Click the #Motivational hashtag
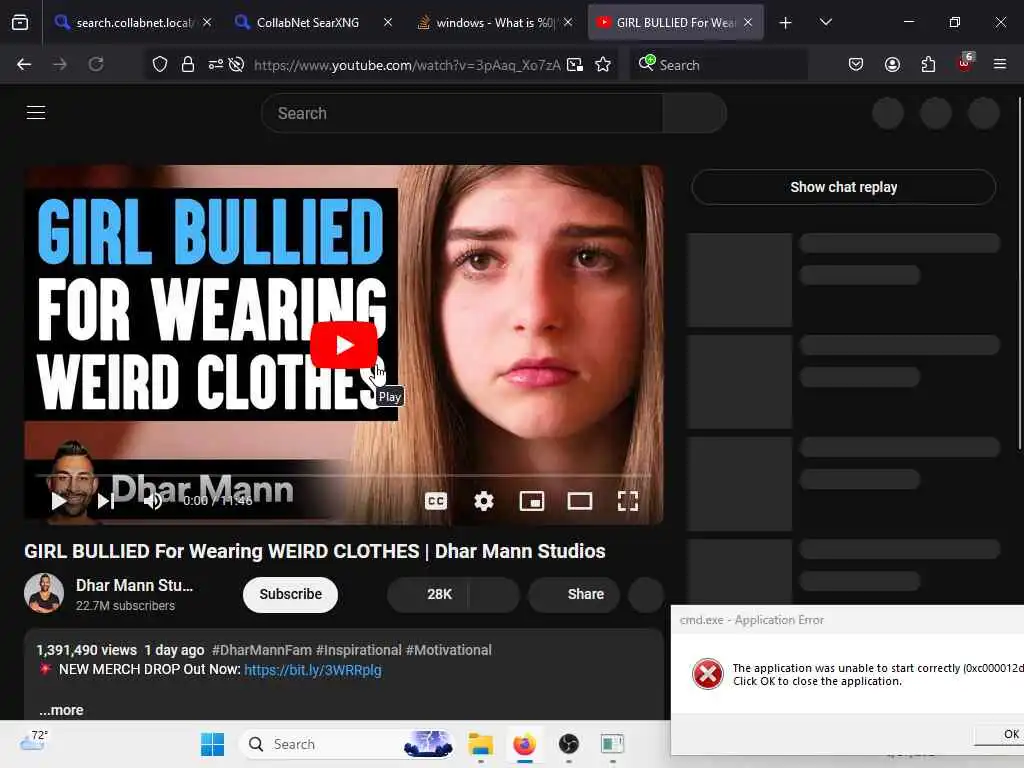The image size is (1024, 768). click(x=449, y=650)
